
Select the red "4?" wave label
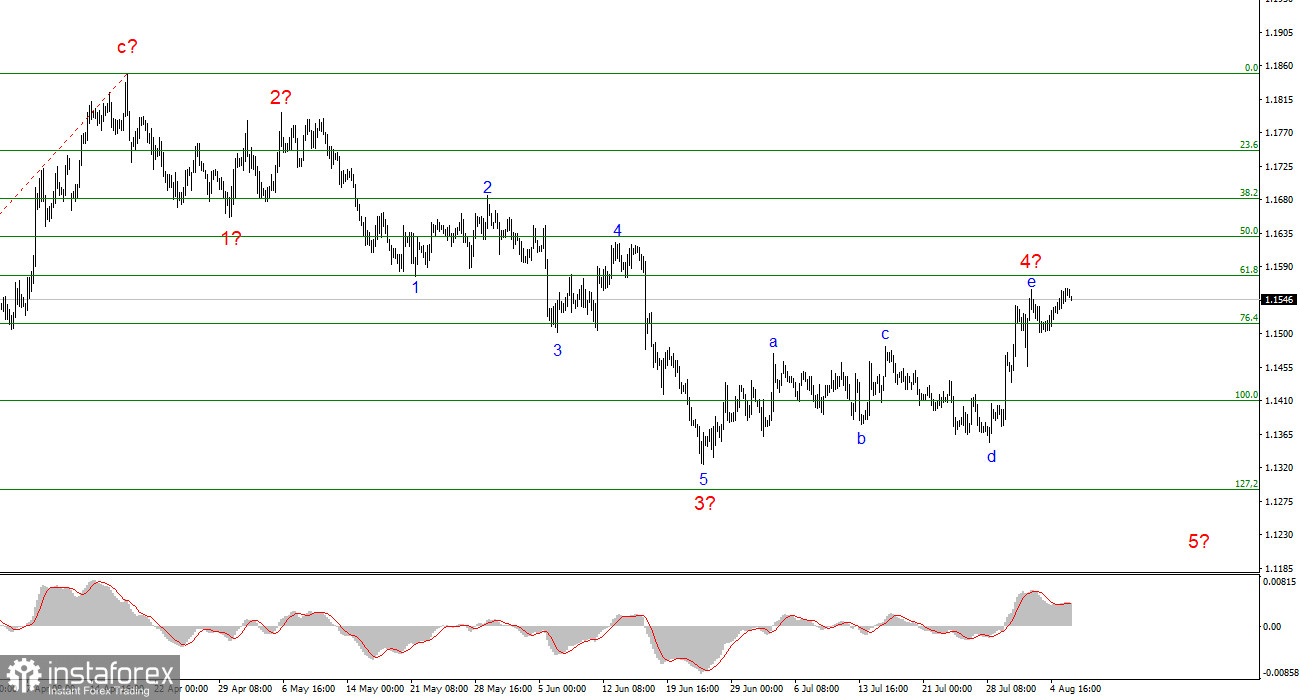tap(1031, 261)
